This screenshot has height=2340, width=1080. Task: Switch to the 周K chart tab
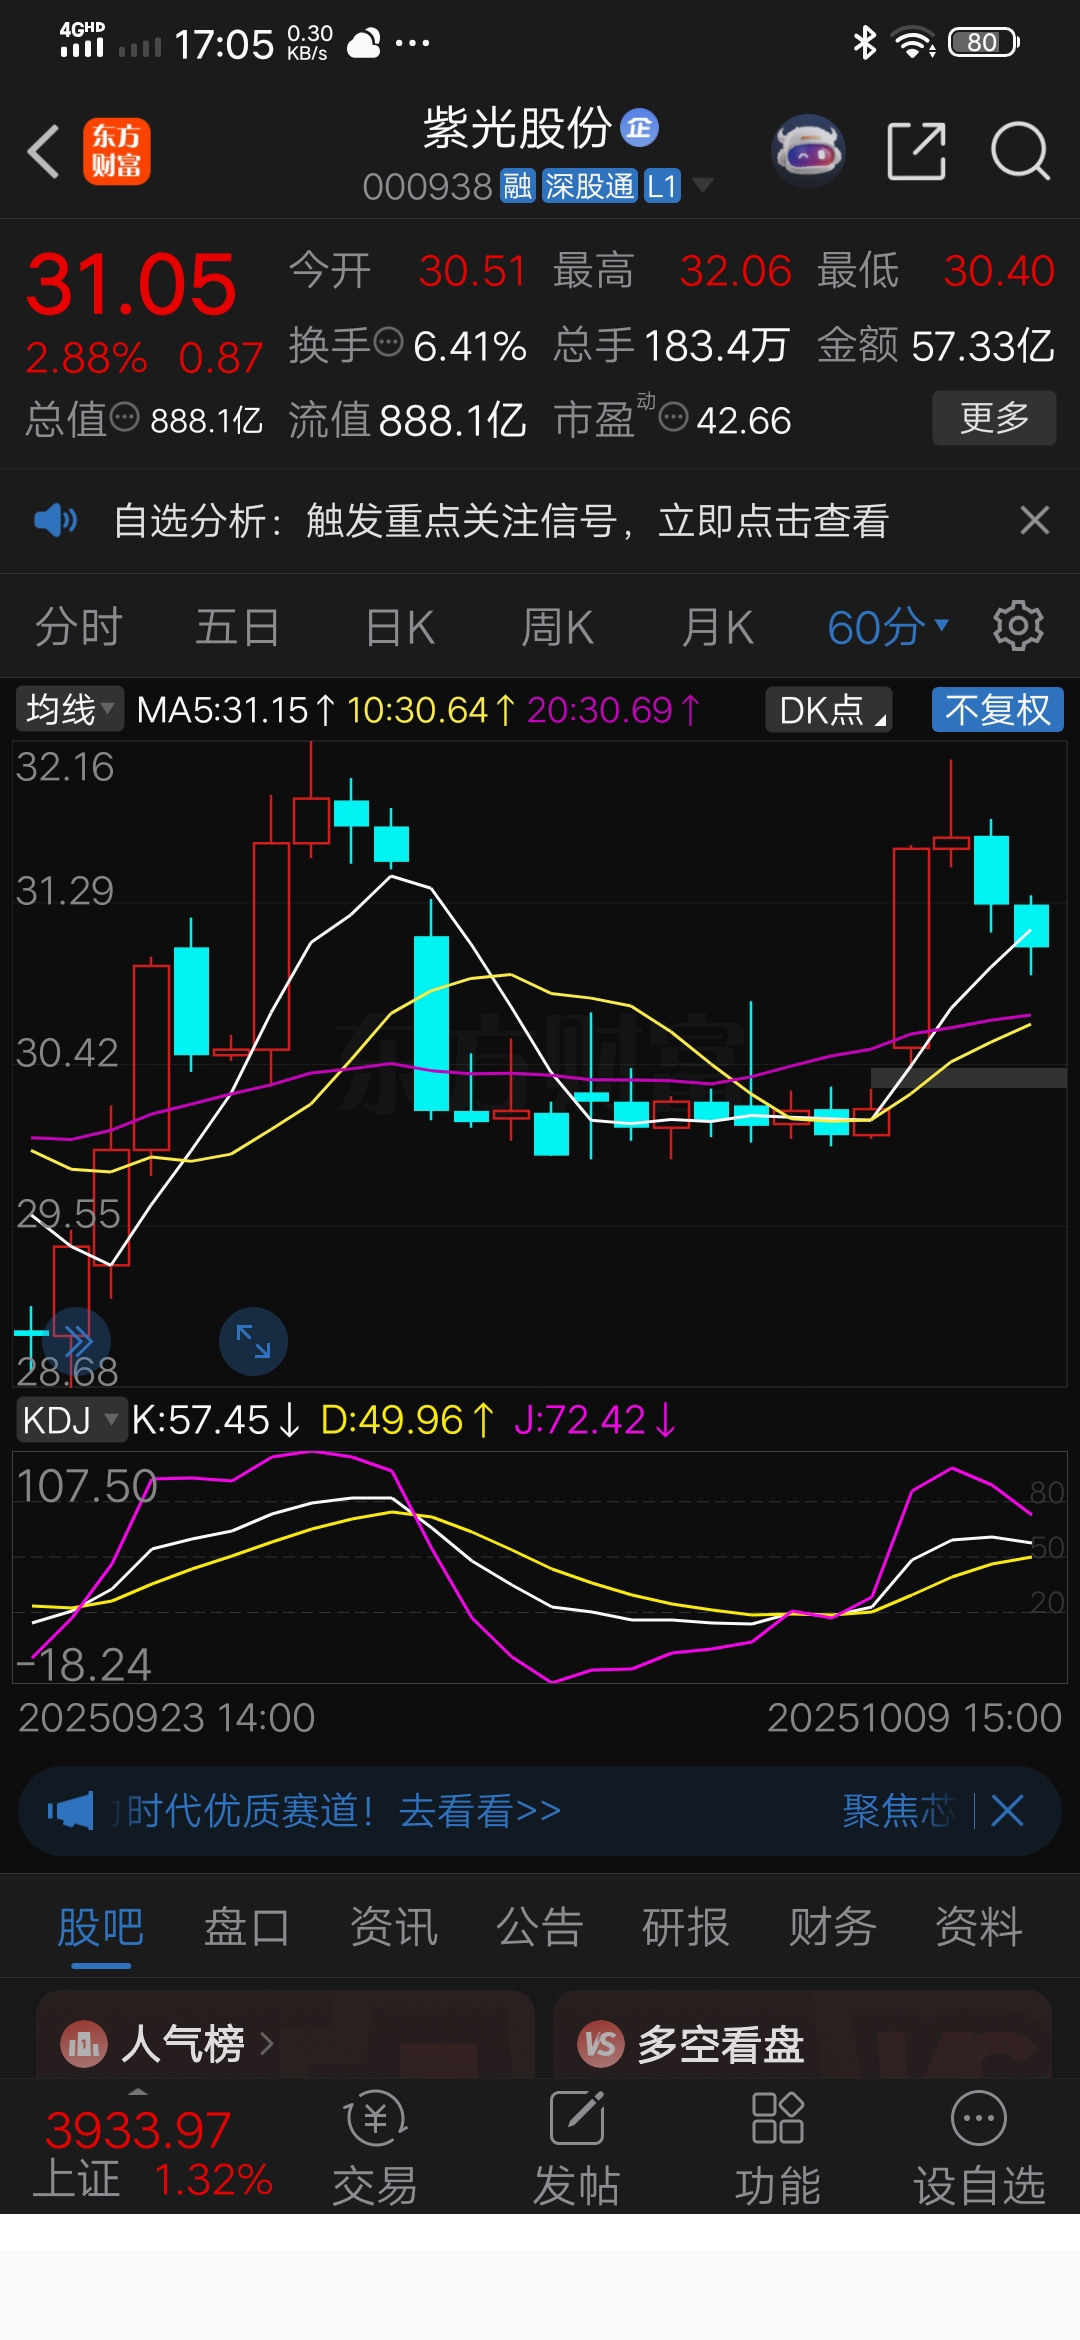558,628
